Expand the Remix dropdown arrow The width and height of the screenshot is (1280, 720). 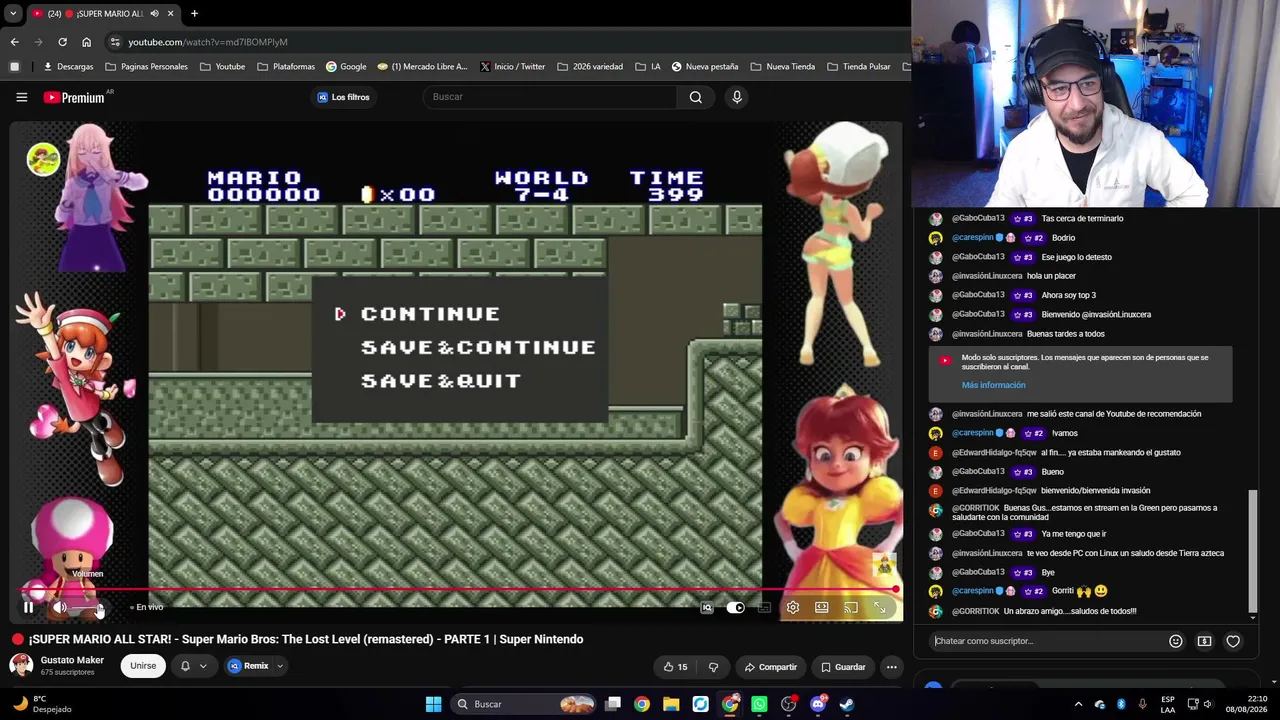point(280,666)
